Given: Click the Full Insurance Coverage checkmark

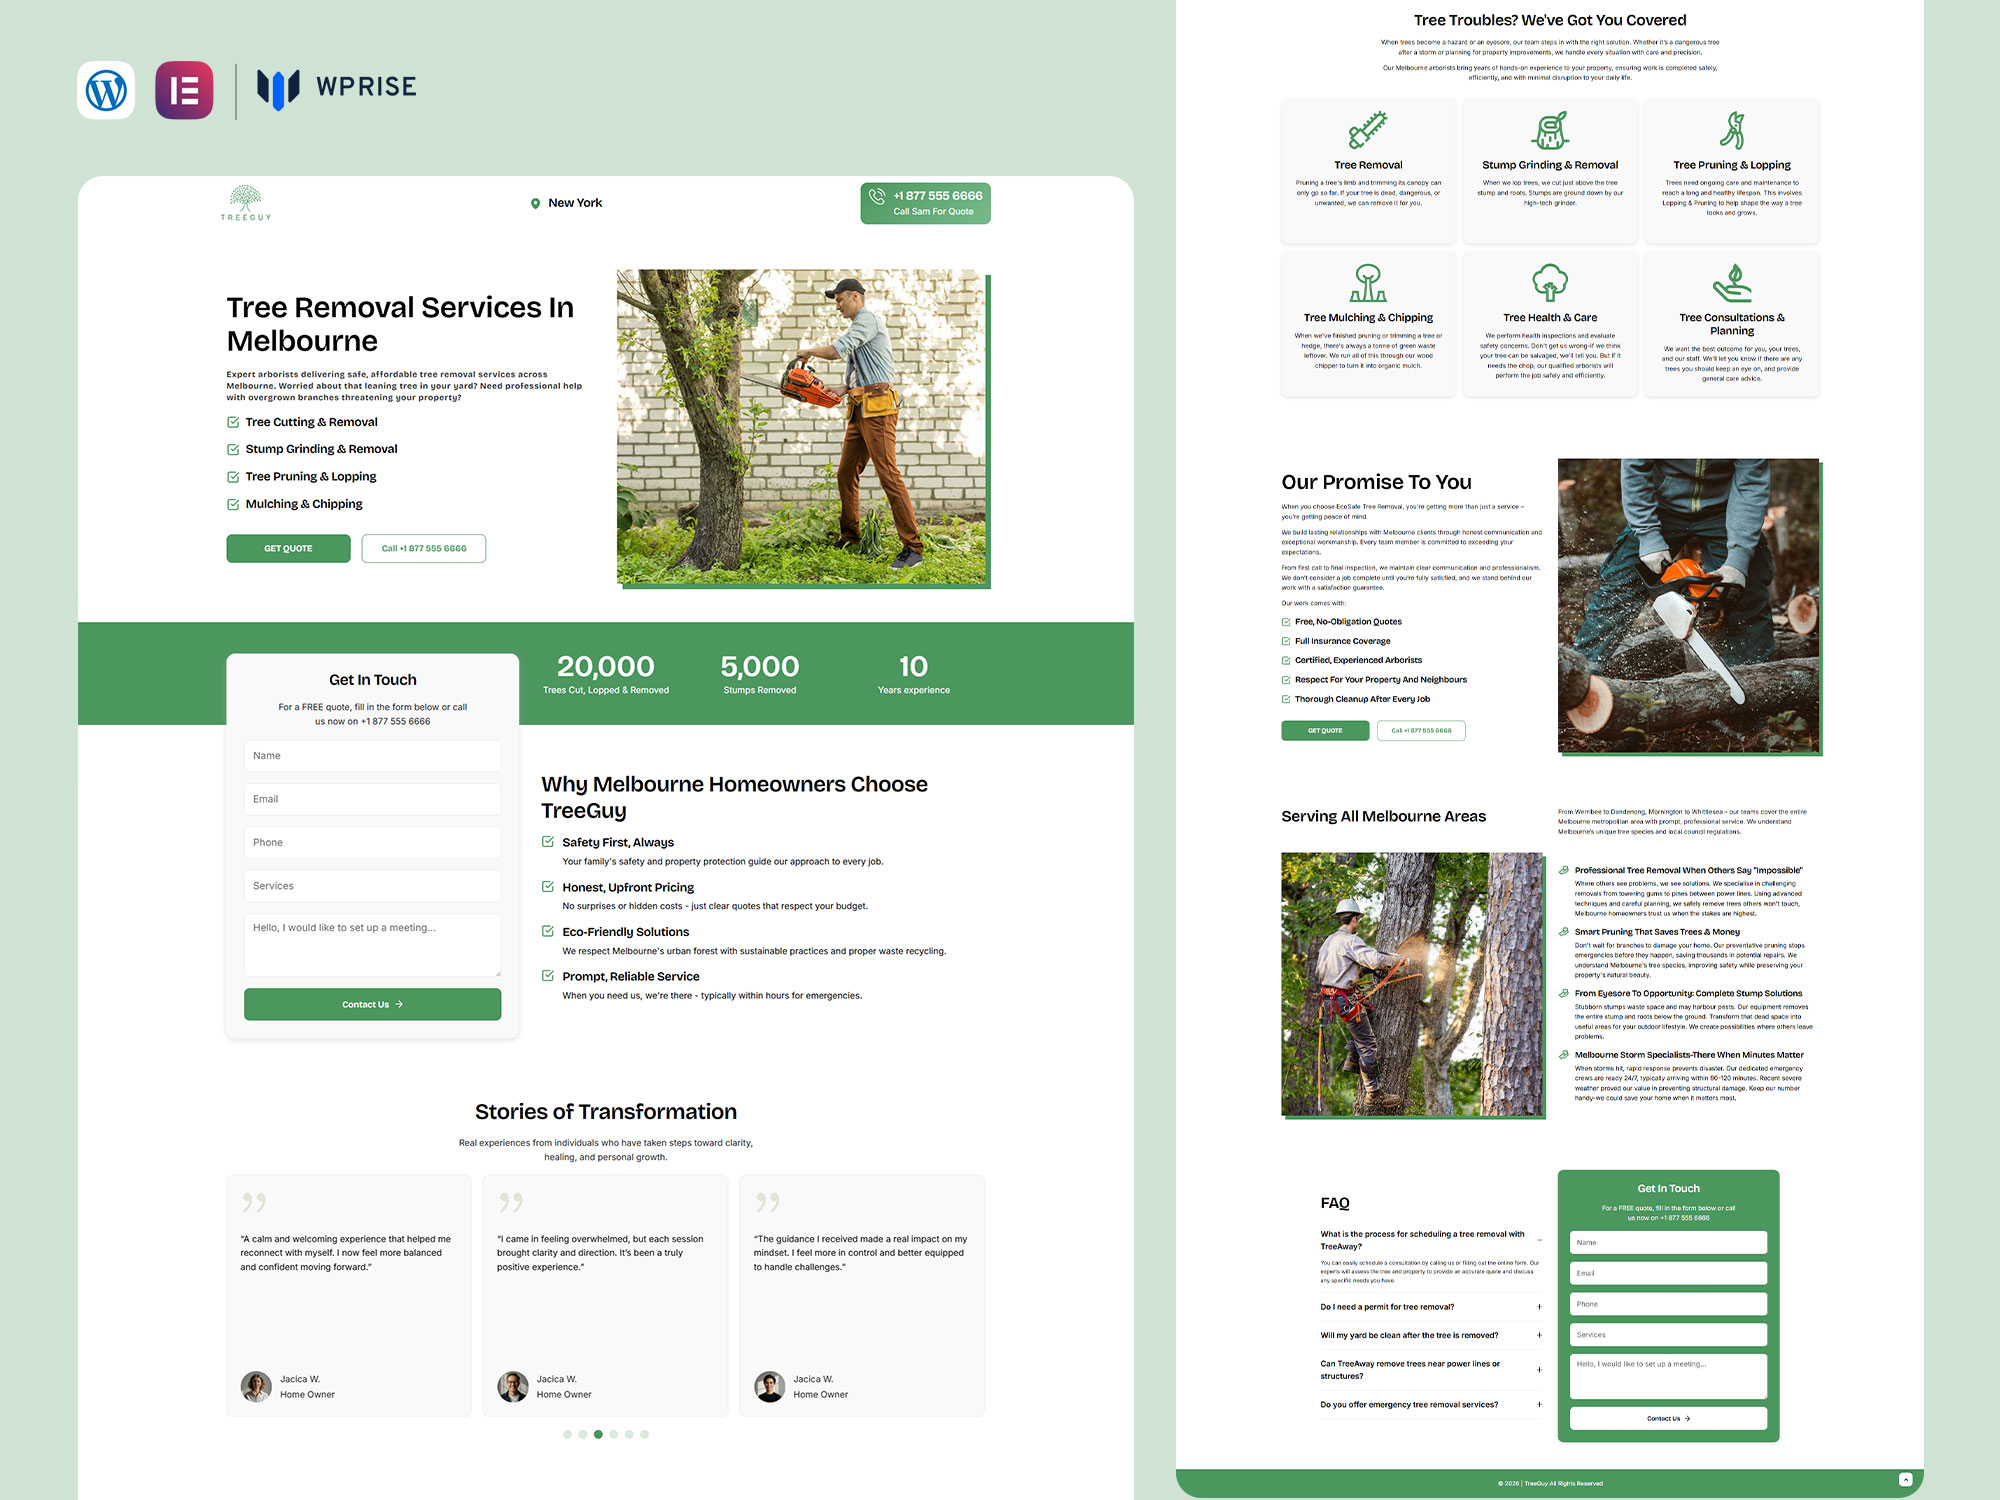Looking at the screenshot, I should 1286,641.
